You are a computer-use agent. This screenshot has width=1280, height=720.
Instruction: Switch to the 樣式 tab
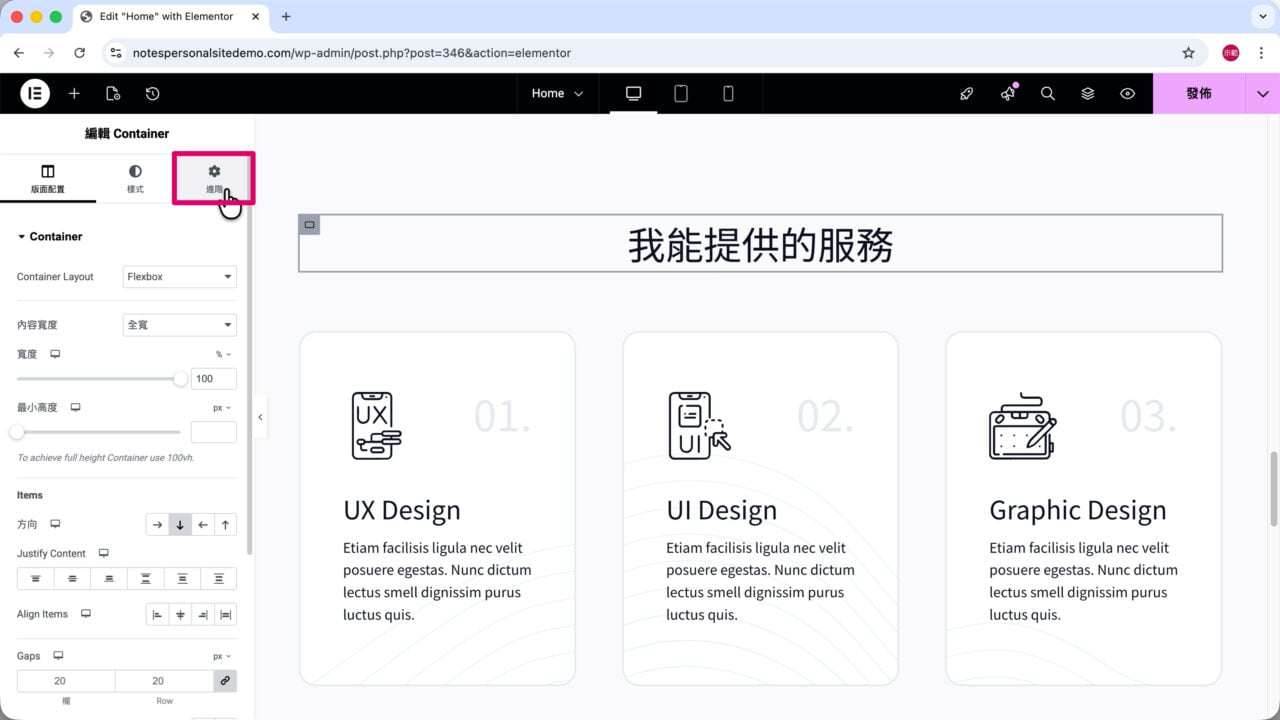click(x=135, y=179)
